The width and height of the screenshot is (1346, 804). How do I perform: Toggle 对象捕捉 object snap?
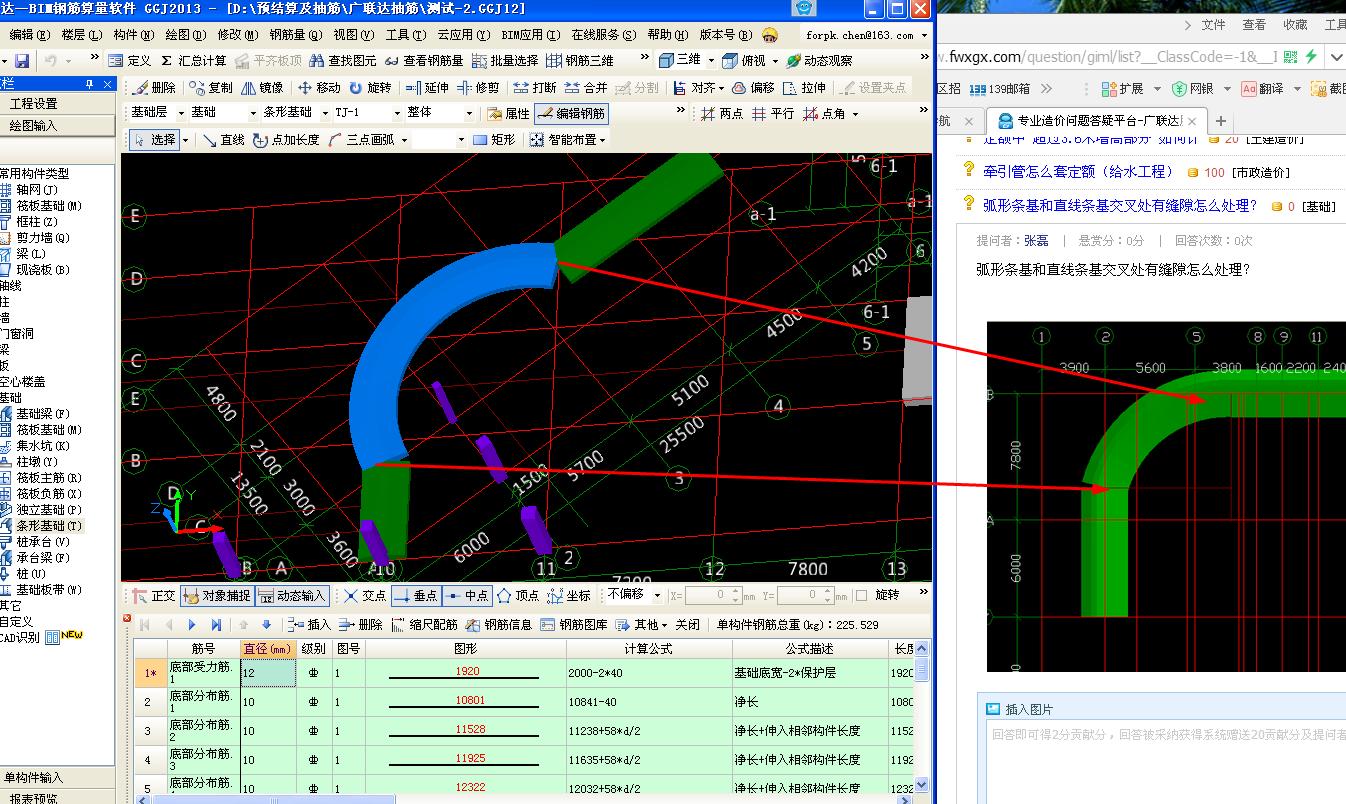point(217,596)
